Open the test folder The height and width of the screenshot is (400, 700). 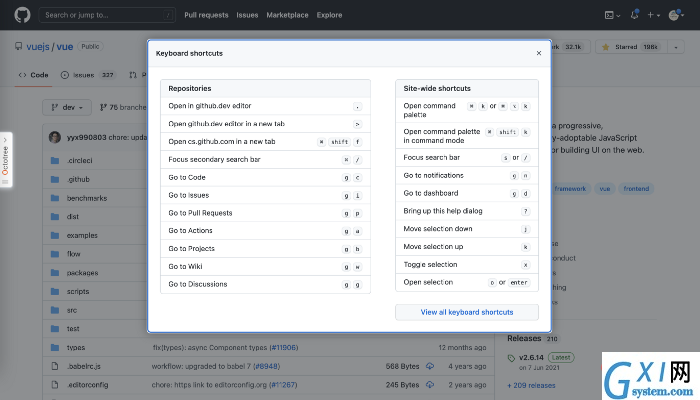73,329
